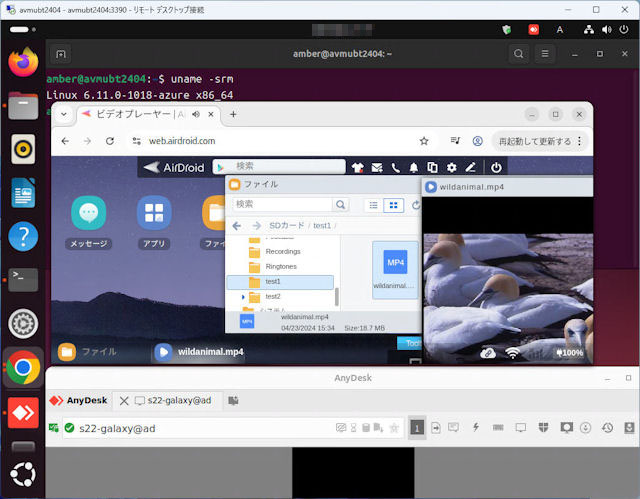Select the test2 folder in tree
This screenshot has width=640, height=499.
(273, 297)
